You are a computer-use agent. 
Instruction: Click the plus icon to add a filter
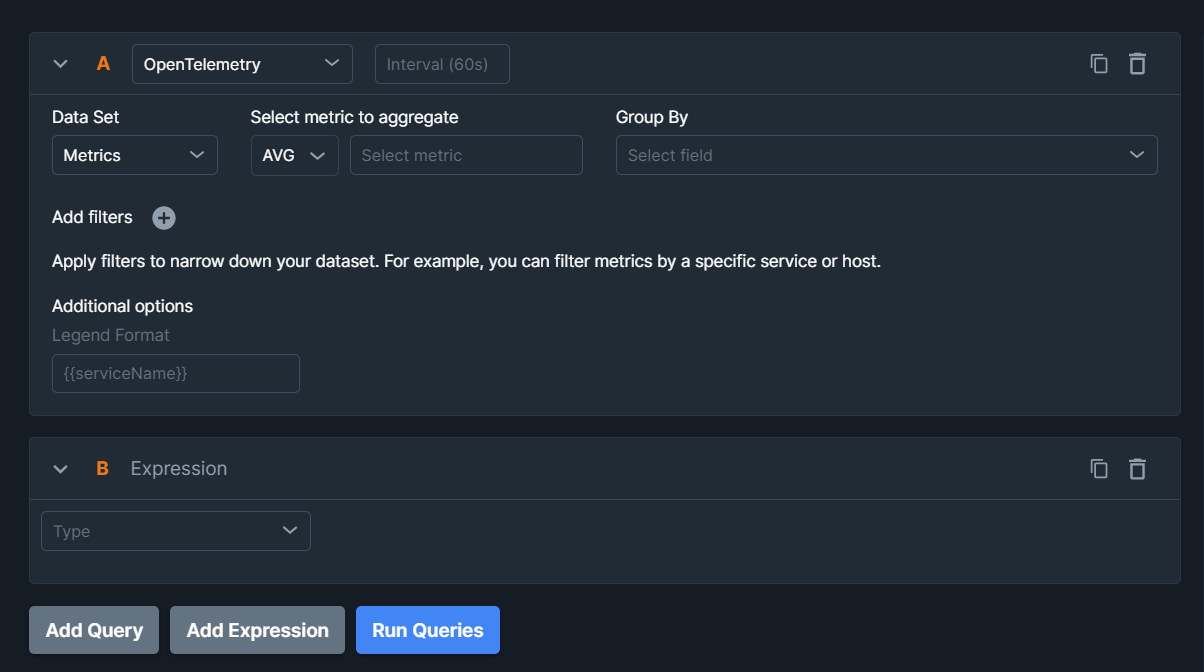coord(163,217)
